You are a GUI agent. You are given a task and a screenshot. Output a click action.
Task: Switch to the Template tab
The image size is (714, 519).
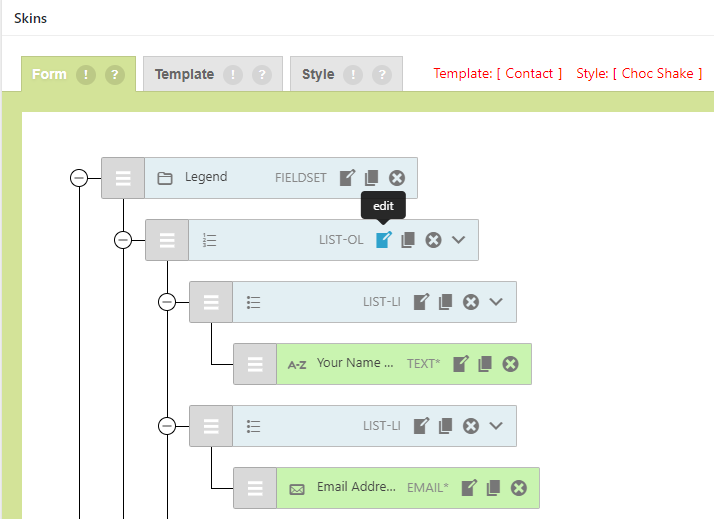184,74
